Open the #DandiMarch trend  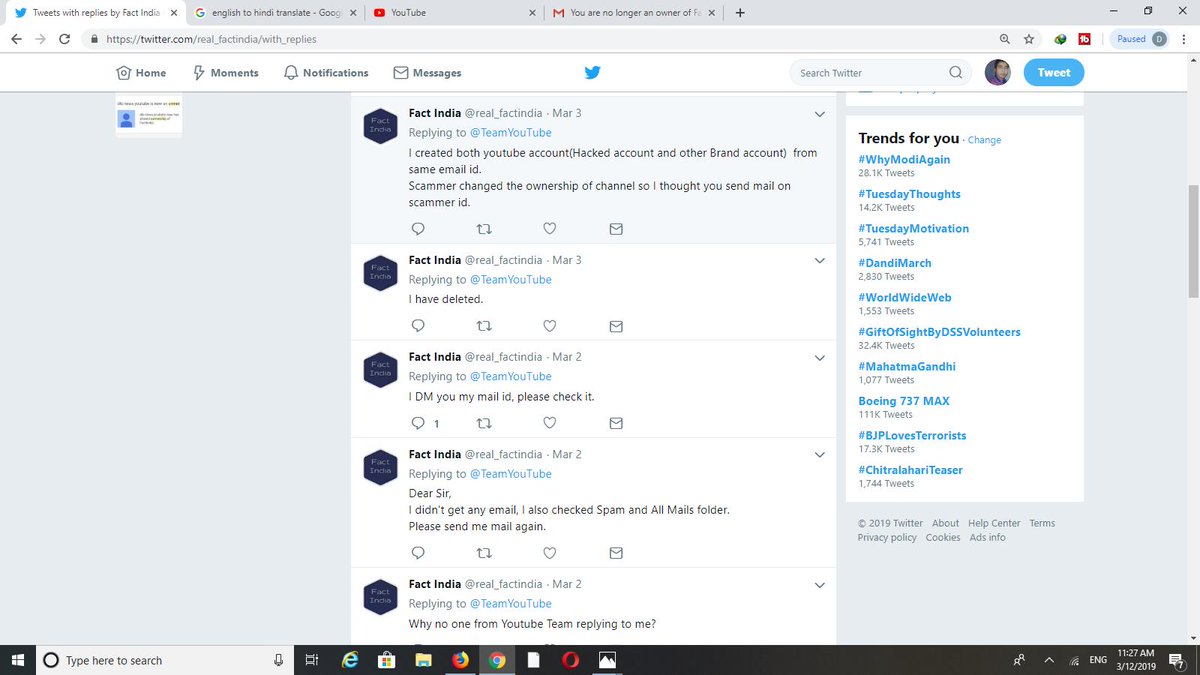[x=894, y=263]
